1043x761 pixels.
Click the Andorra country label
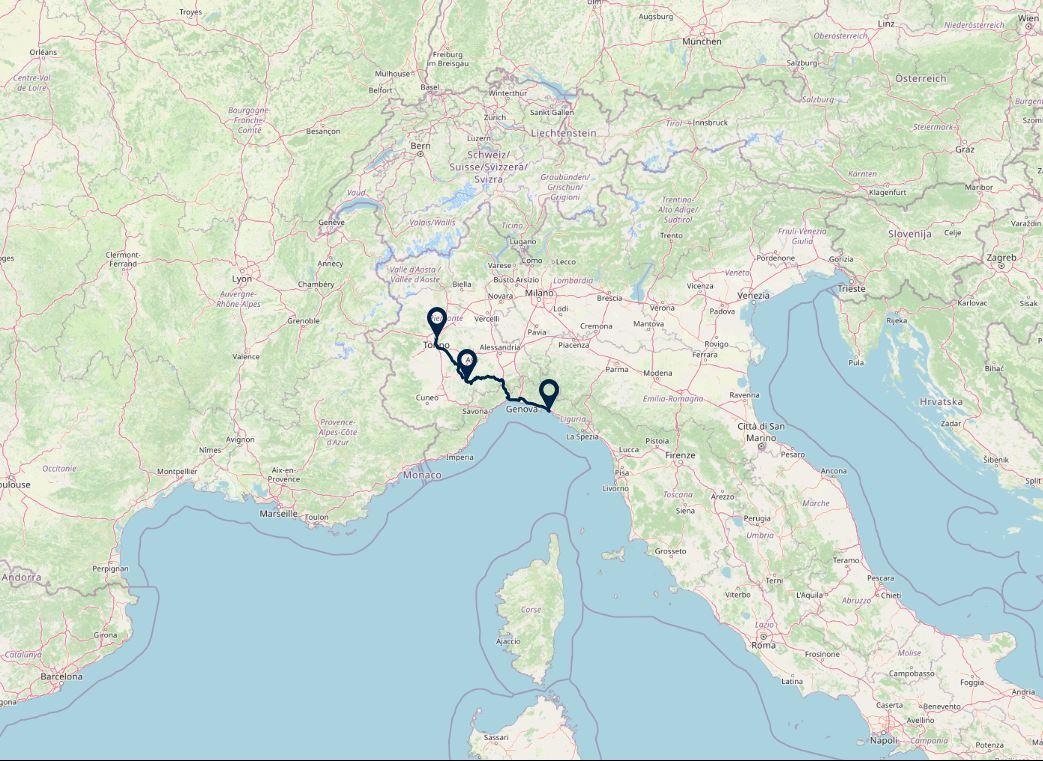(21, 577)
